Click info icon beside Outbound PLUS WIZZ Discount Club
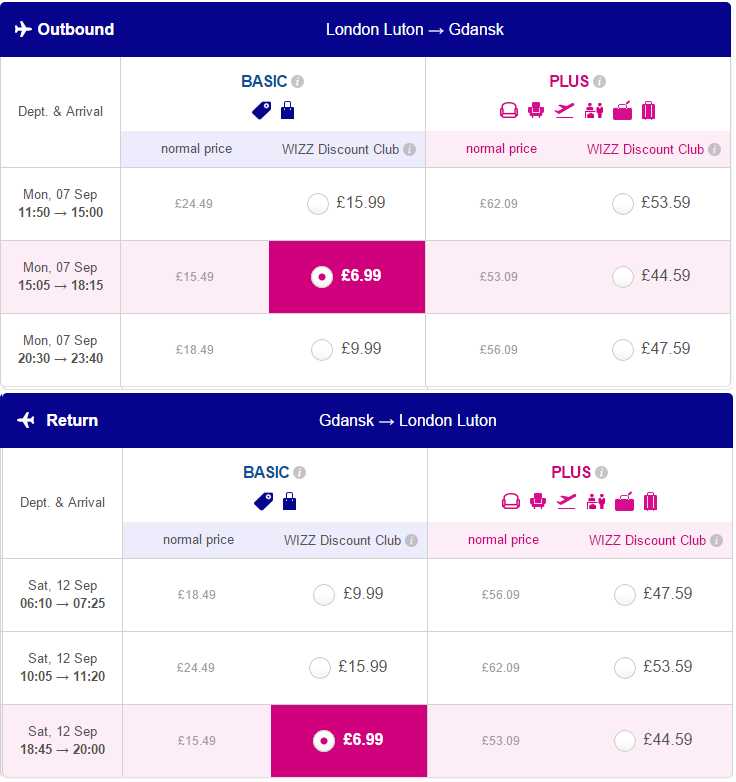 (x=715, y=149)
